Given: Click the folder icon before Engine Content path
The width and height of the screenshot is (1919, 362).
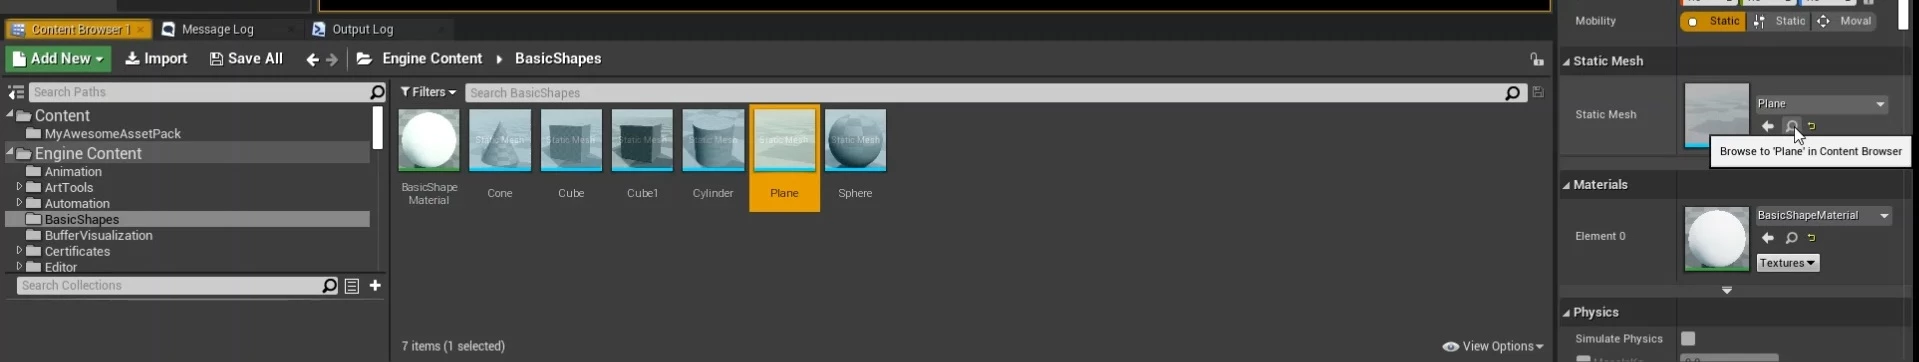Looking at the screenshot, I should coord(365,59).
